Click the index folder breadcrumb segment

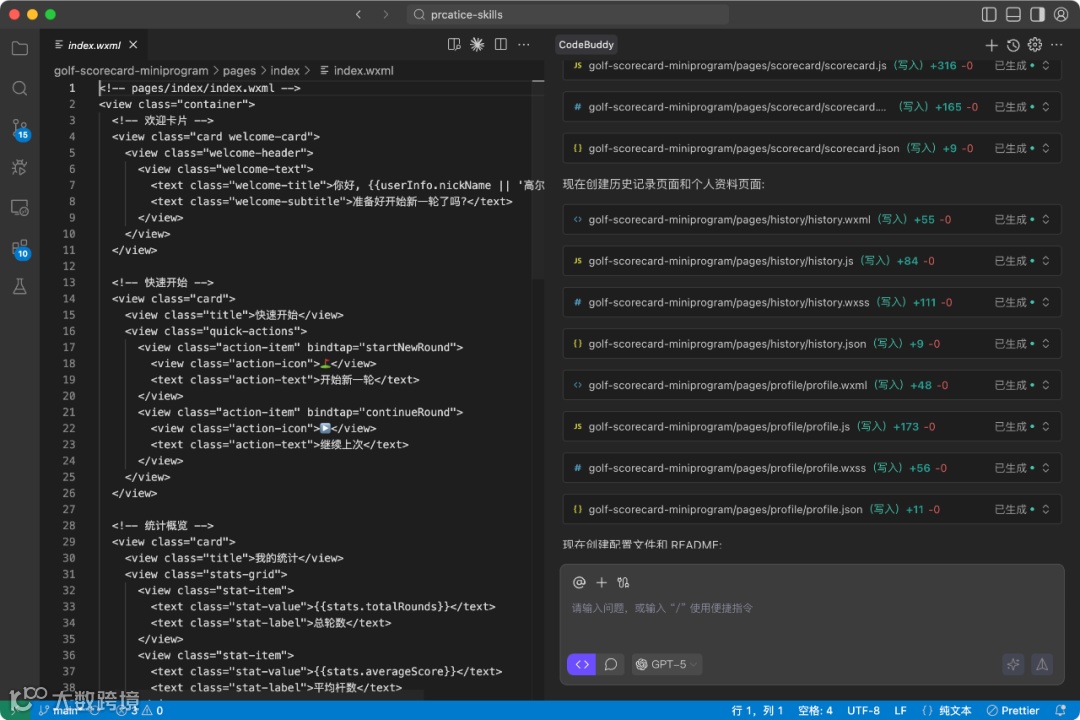point(284,70)
